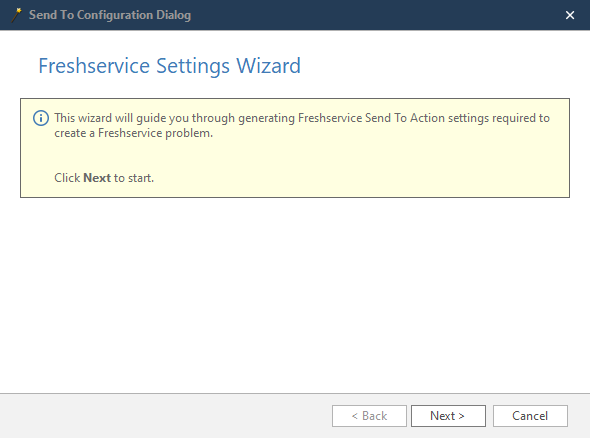Proceed with the Next > button
The image size is (590, 438).
tap(448, 416)
